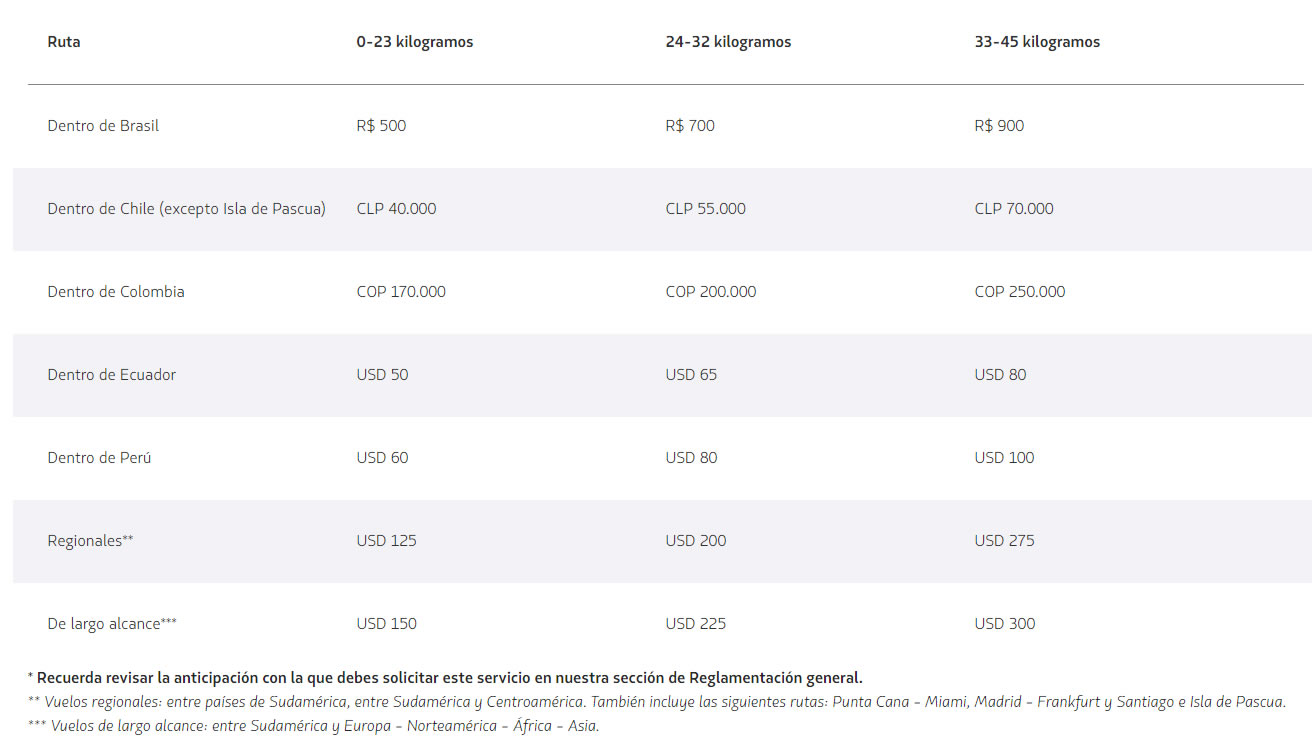Viewport: 1312px width, 756px height.
Task: Select the Dentro de Colombia row label
Action: [x=116, y=292]
